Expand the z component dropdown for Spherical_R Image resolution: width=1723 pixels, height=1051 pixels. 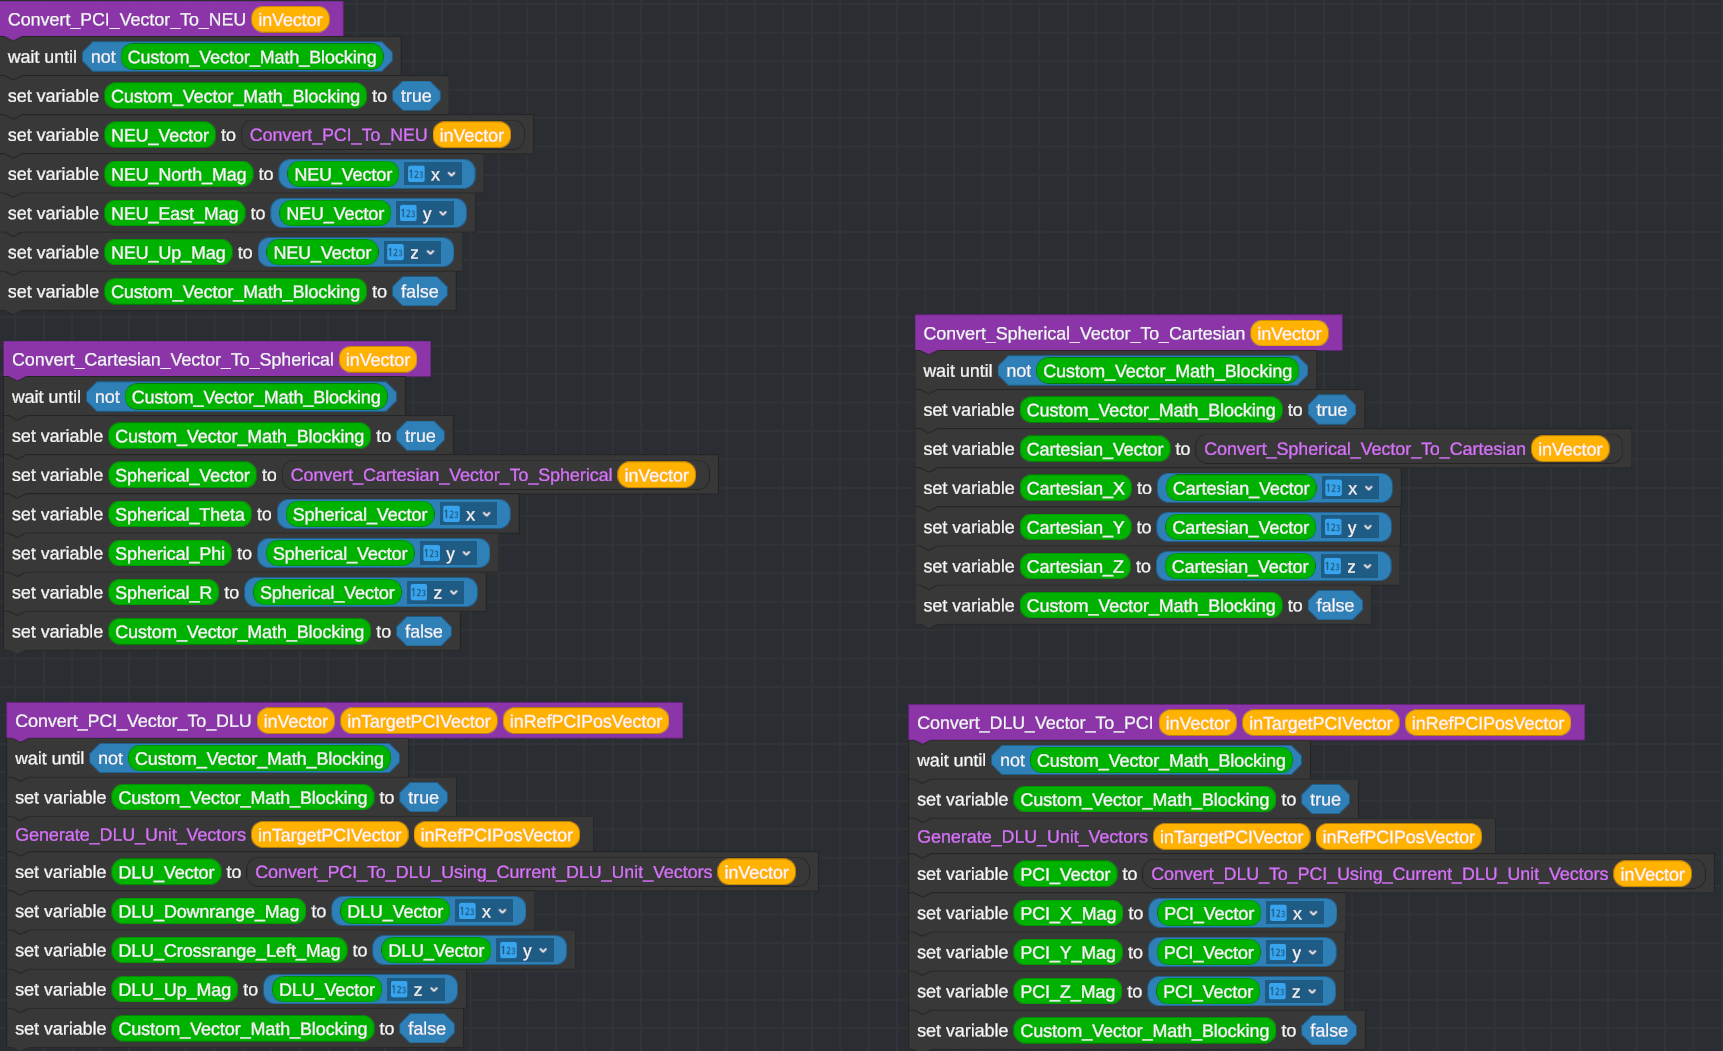pos(436,593)
